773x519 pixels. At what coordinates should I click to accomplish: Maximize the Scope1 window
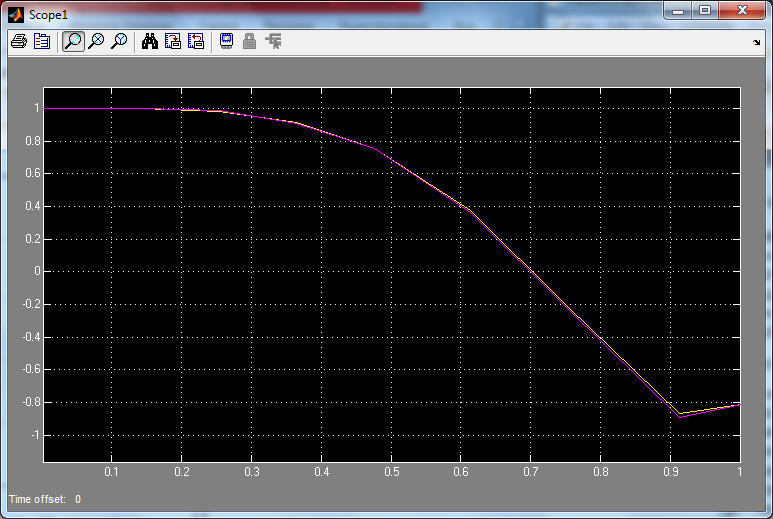(705, 11)
